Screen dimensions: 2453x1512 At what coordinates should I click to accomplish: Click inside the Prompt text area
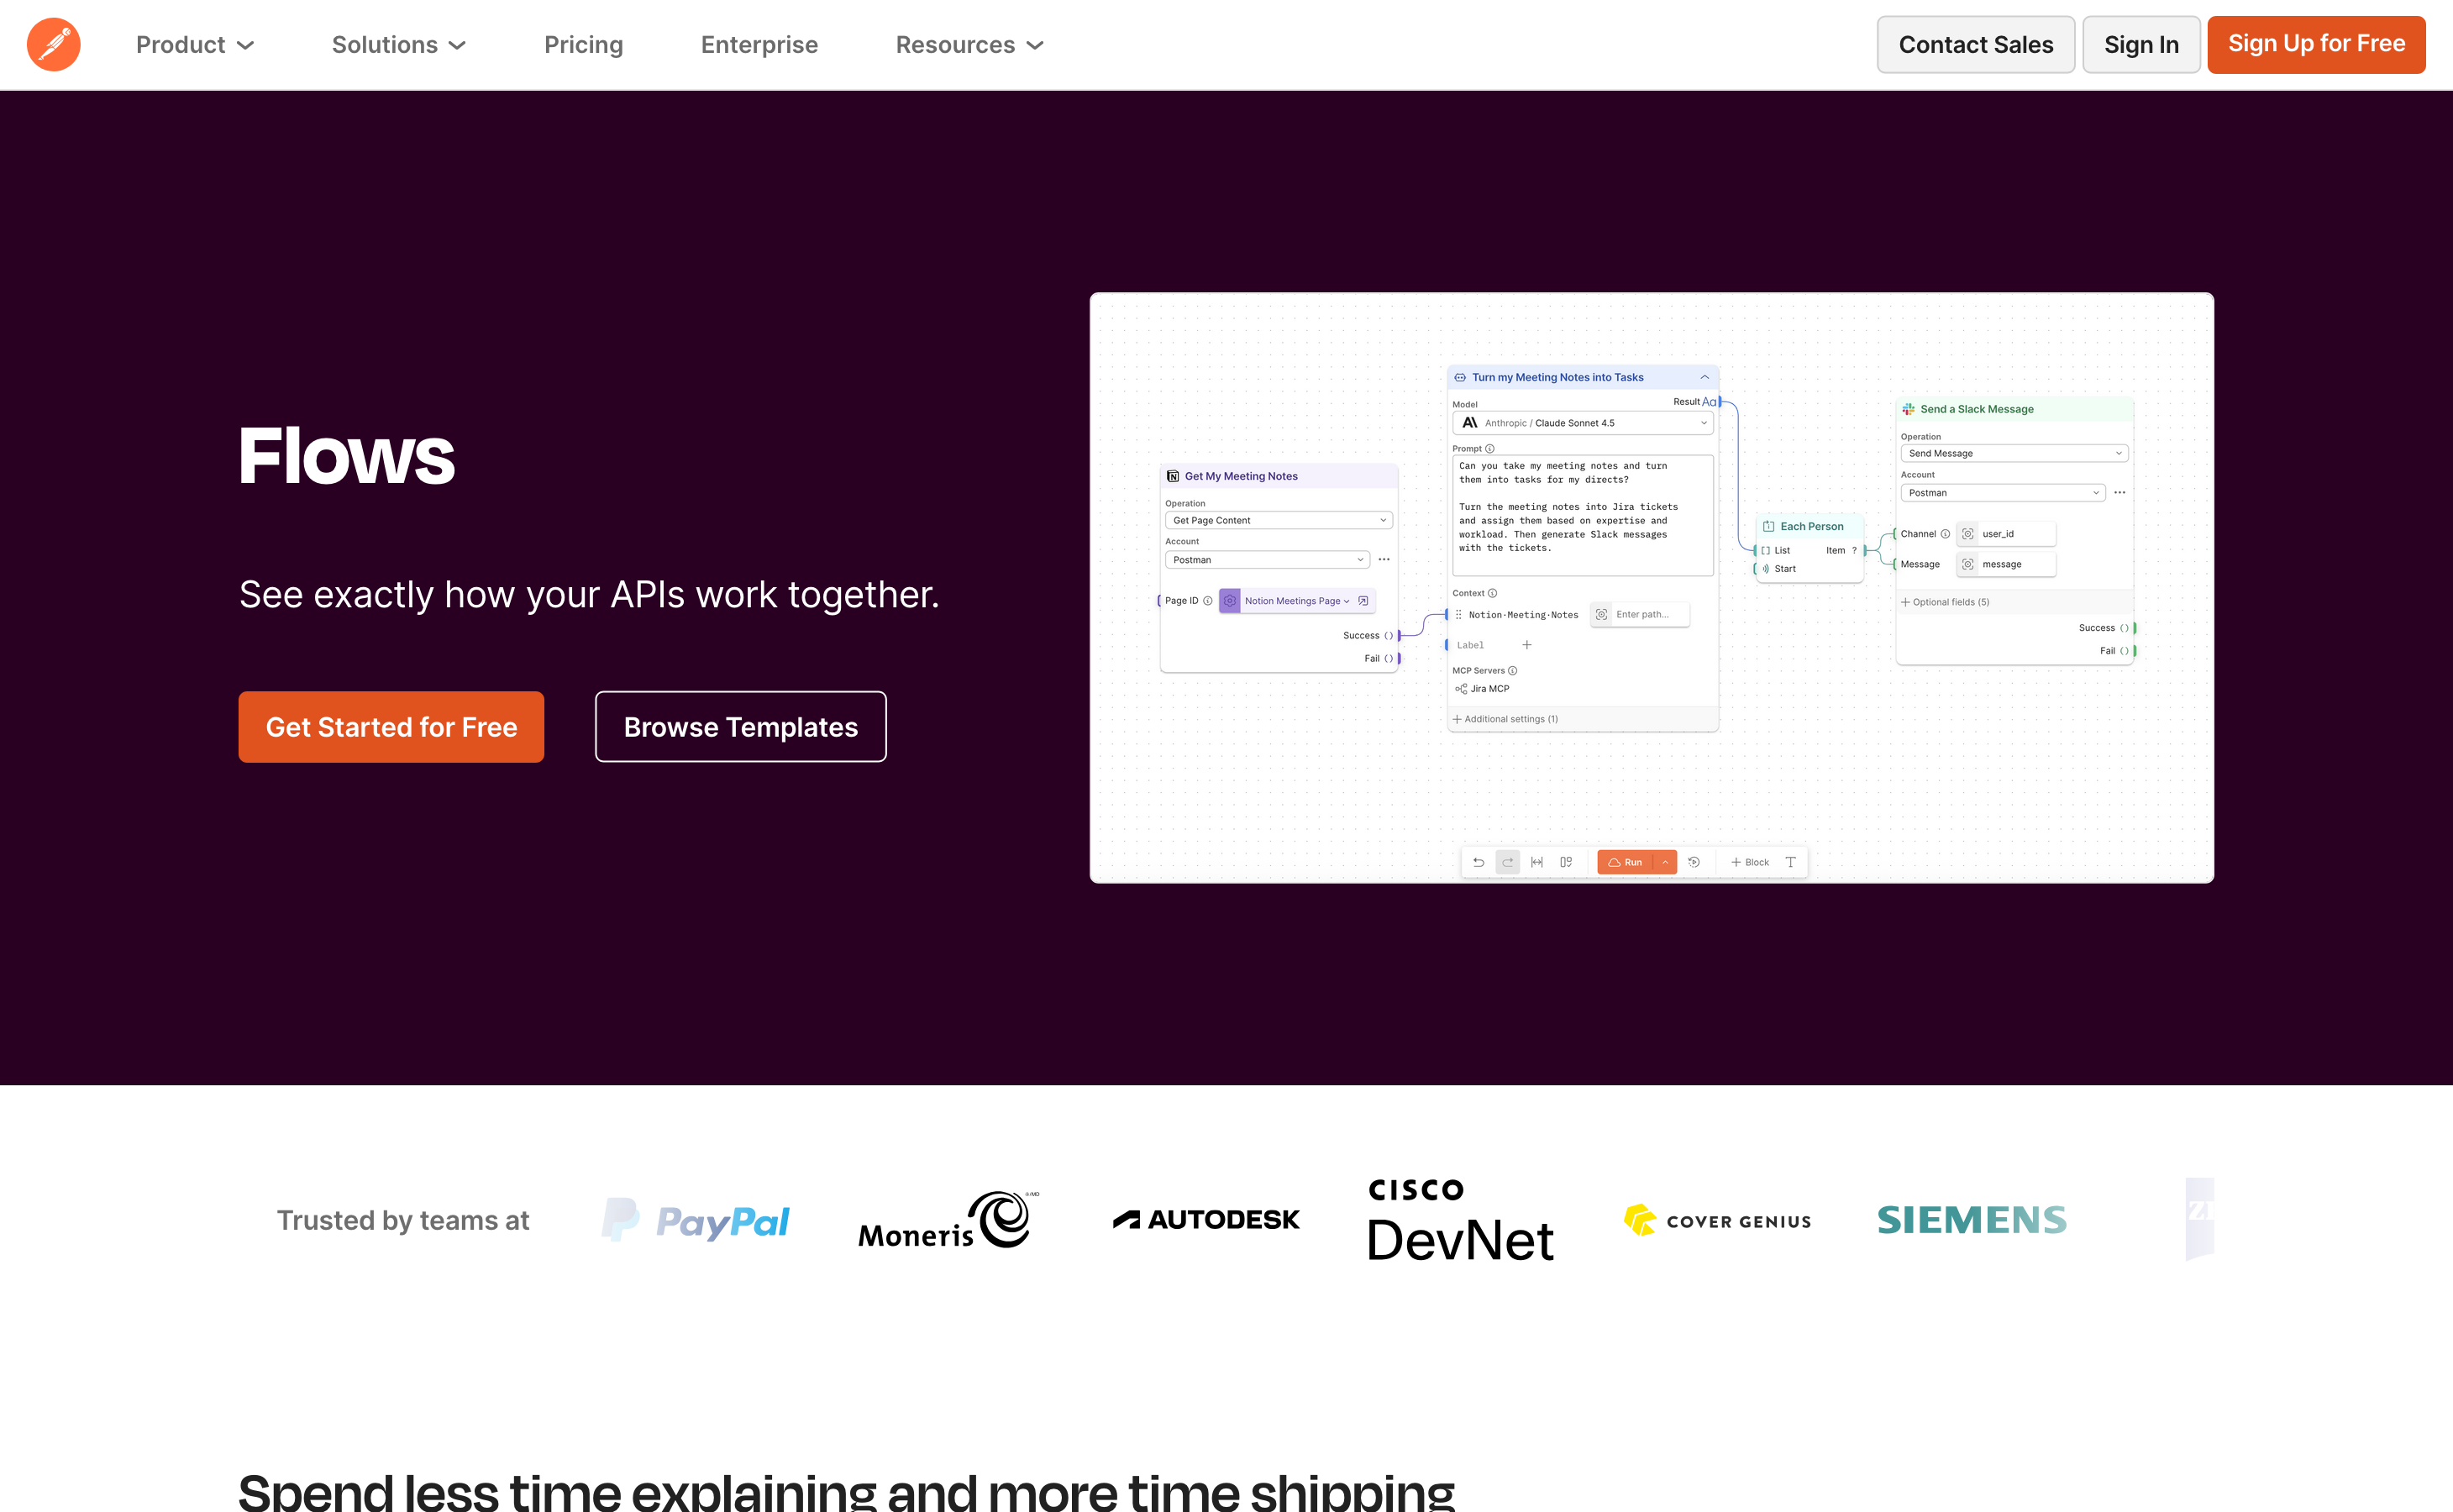1582,515
